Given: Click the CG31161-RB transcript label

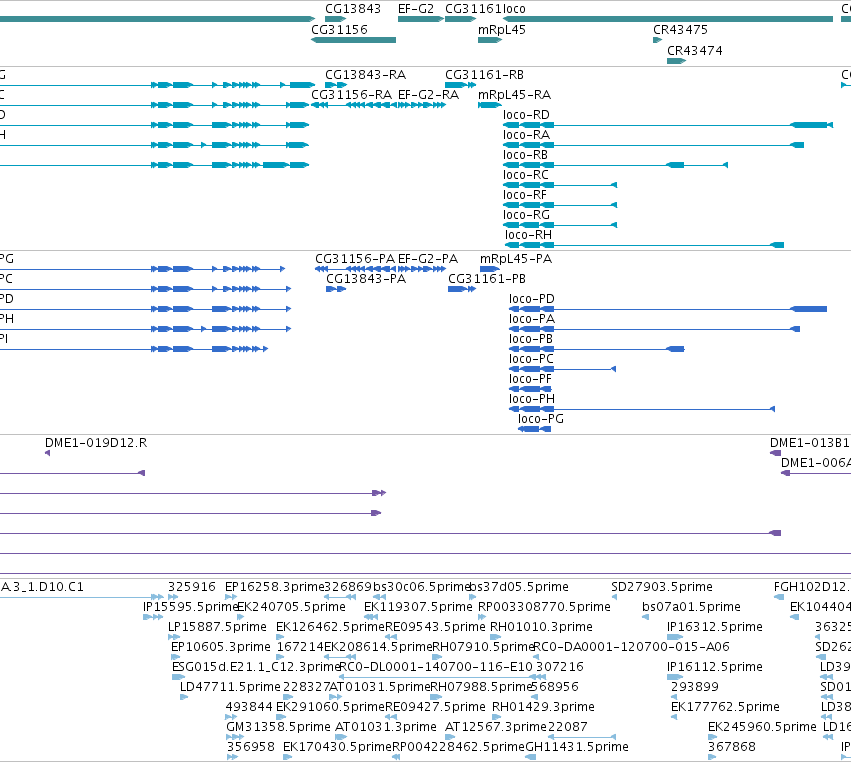Looking at the screenshot, I should tap(484, 74).
